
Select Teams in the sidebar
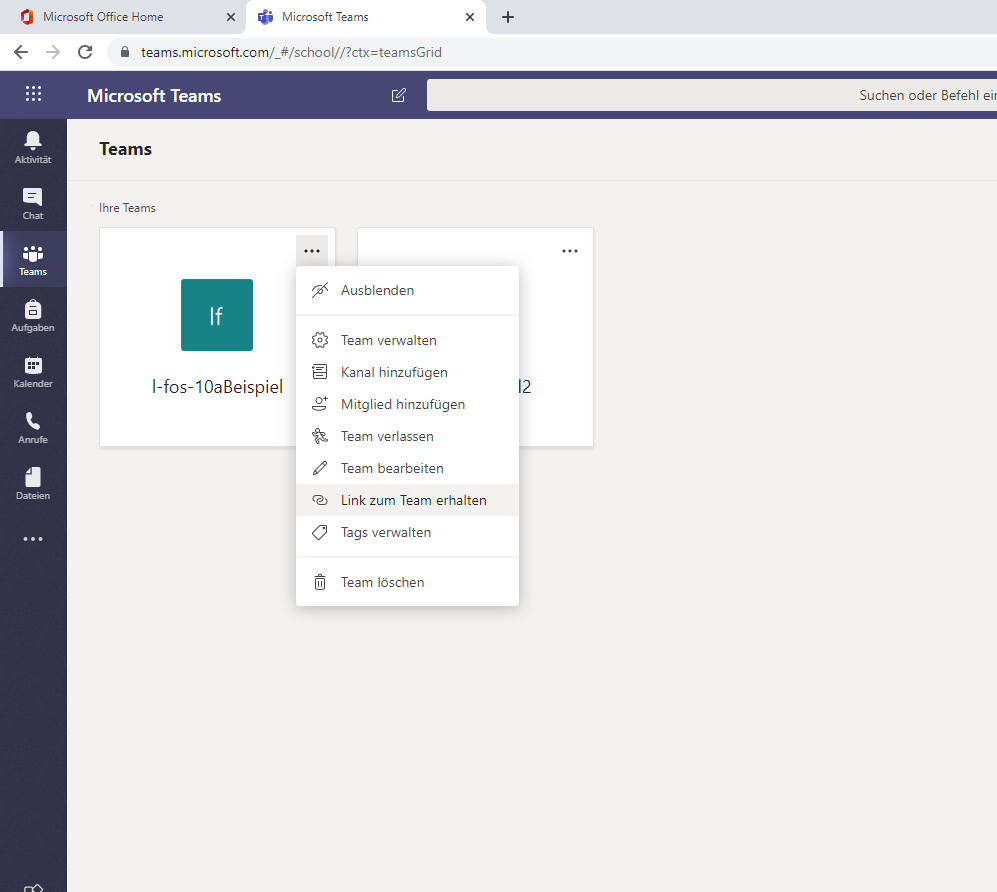click(x=33, y=259)
